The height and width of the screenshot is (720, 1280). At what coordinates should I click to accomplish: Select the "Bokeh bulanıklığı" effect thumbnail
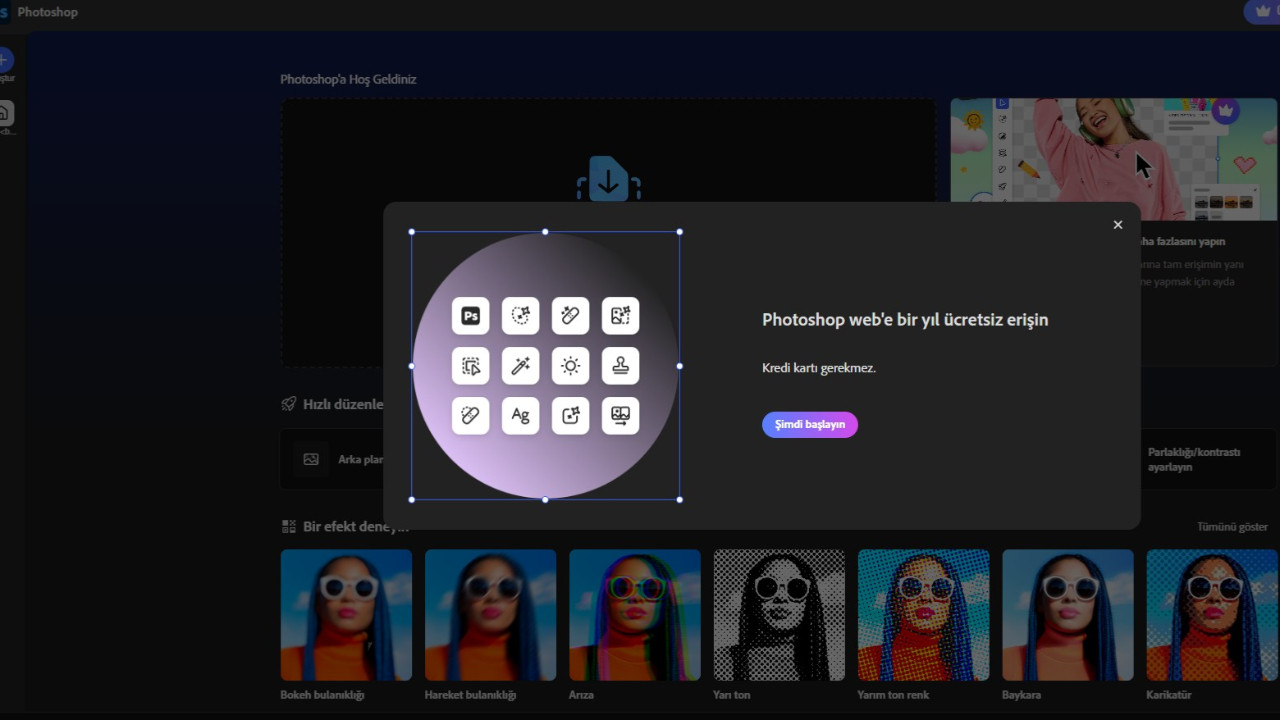pyautogui.click(x=346, y=614)
